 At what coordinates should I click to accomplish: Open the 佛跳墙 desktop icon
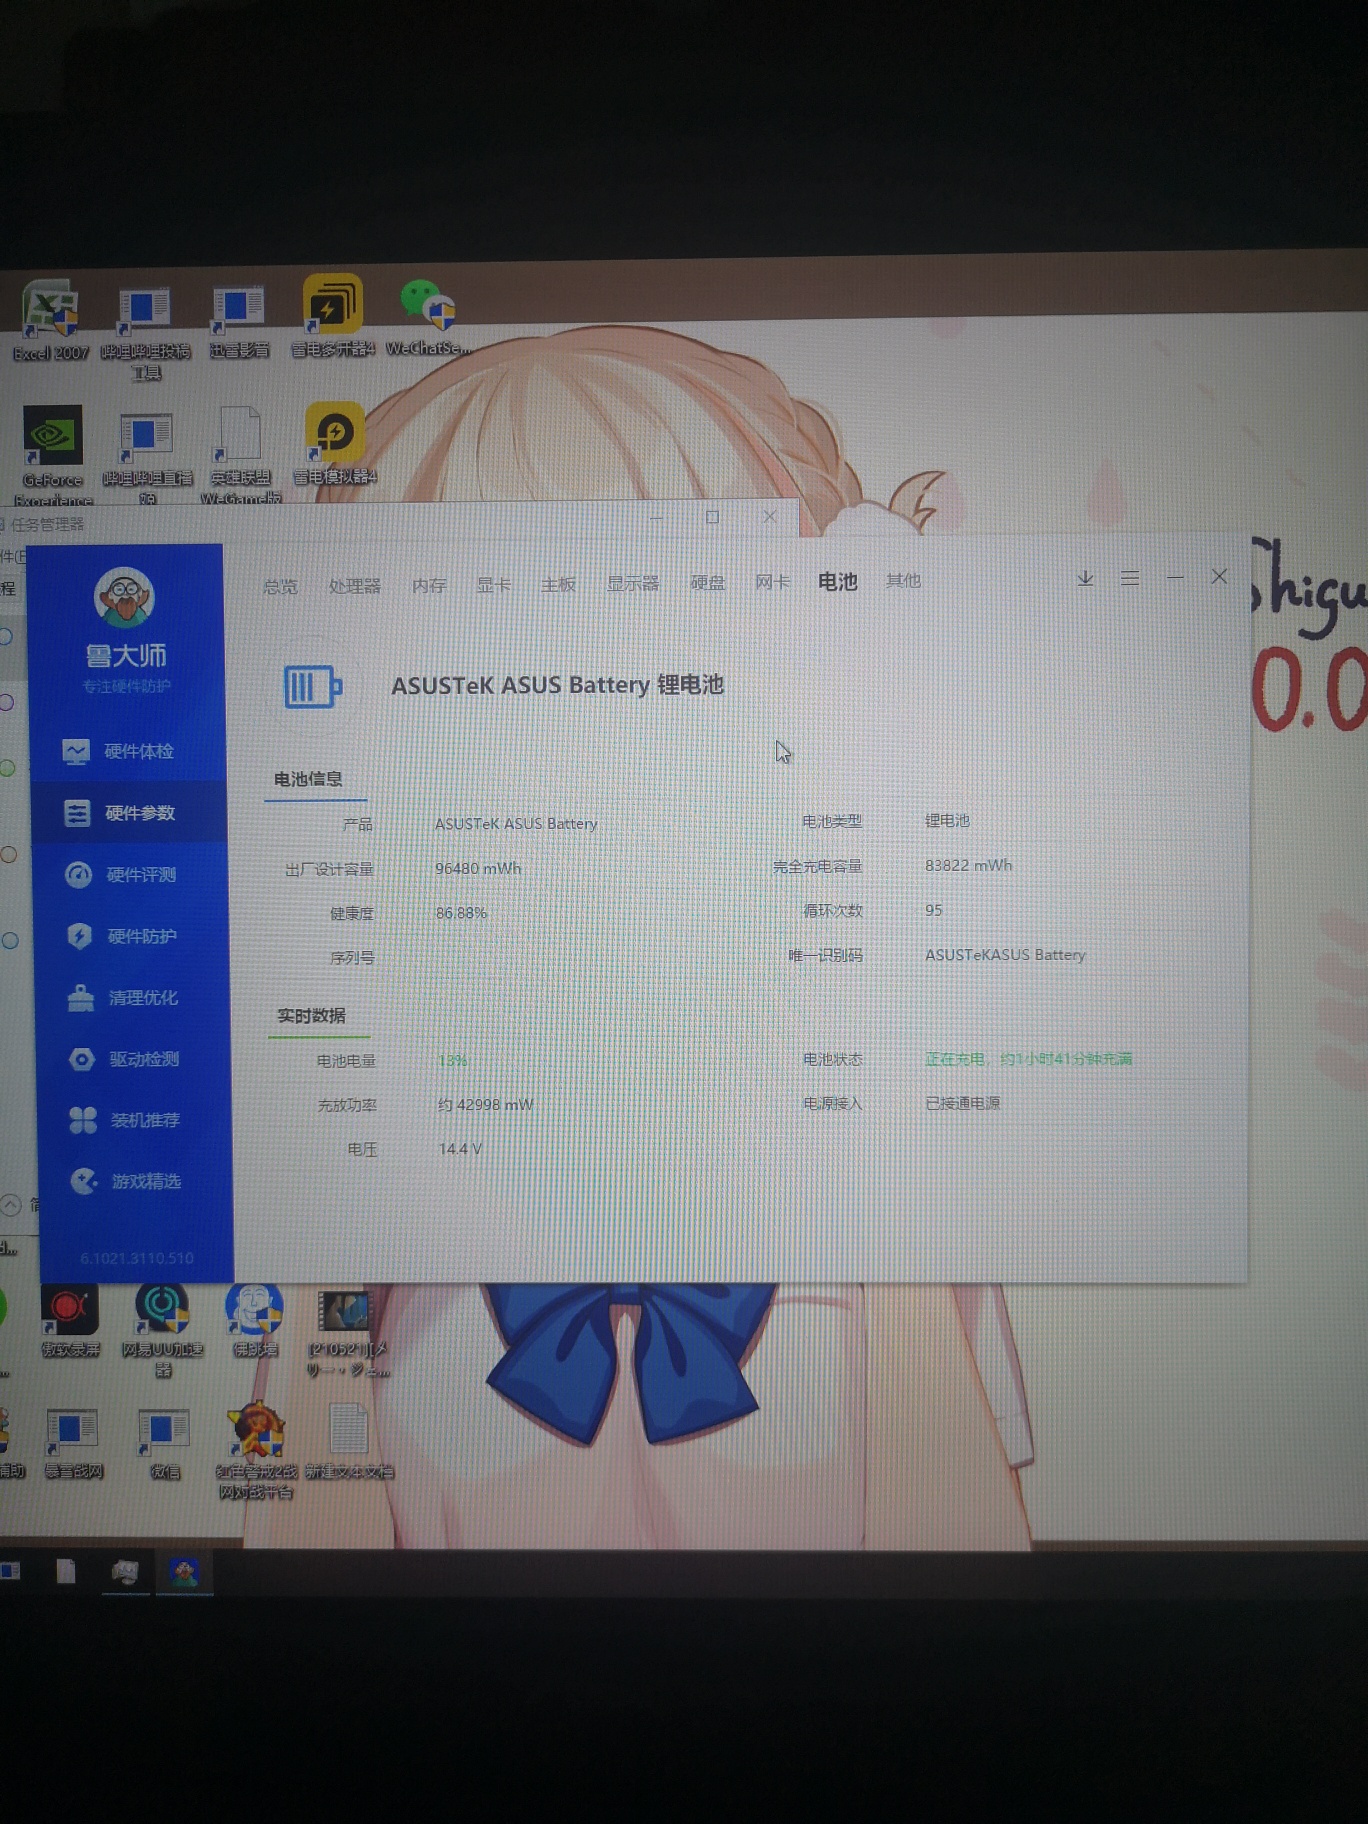point(254,1321)
